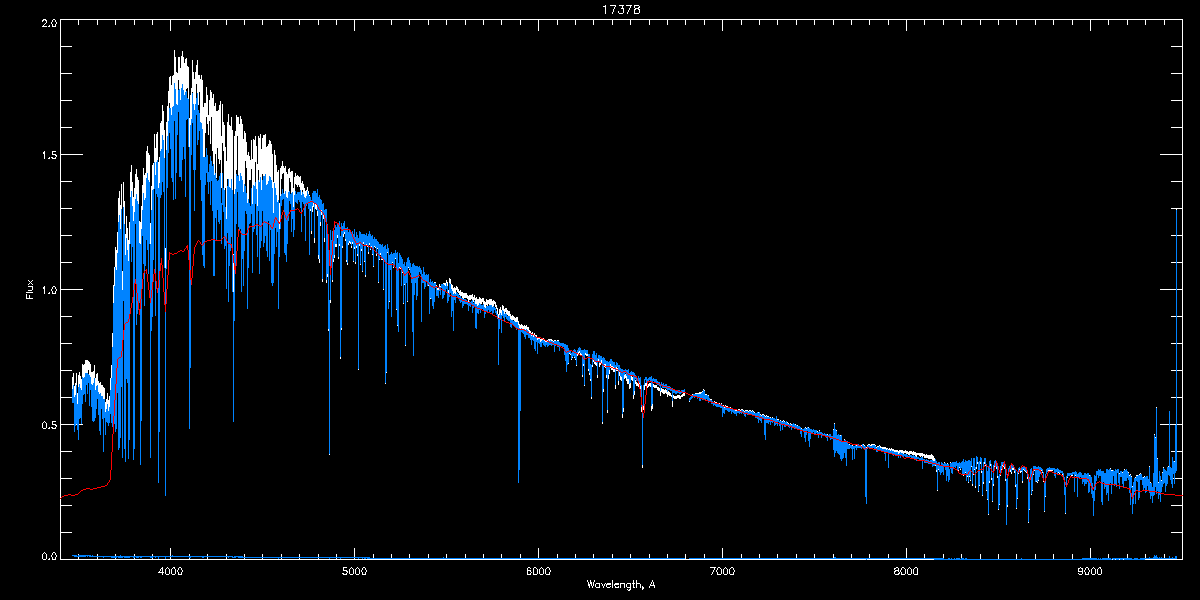Click the 0.0 flux tick label

(x=48, y=557)
